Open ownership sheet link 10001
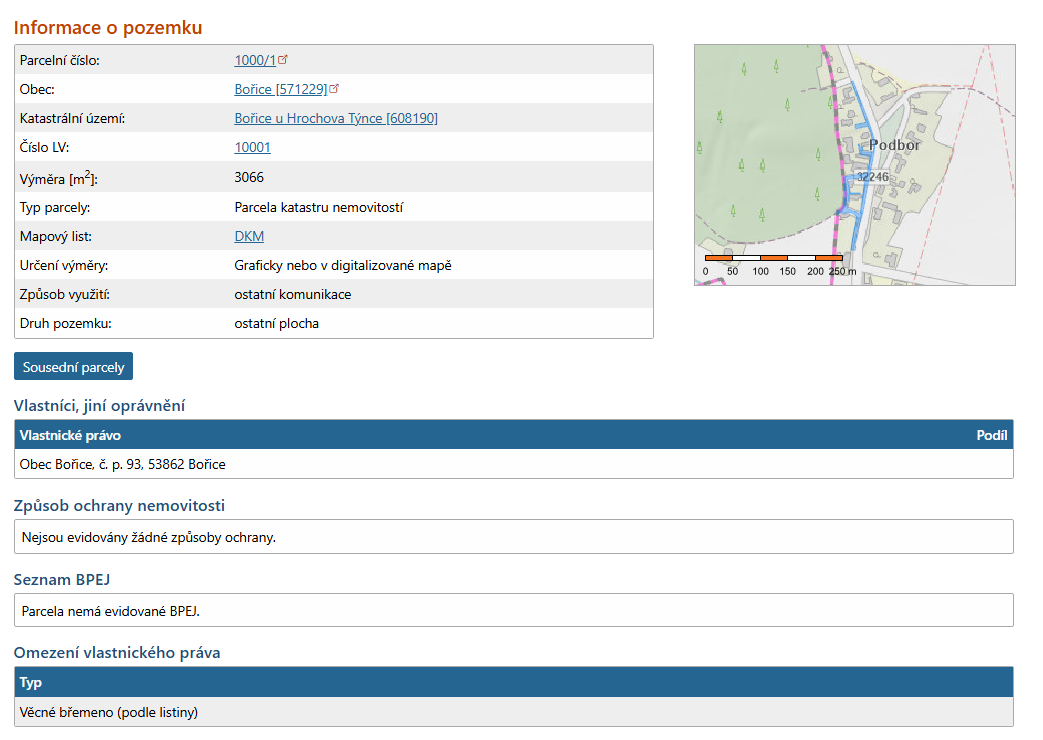The image size is (1043, 740). point(252,147)
